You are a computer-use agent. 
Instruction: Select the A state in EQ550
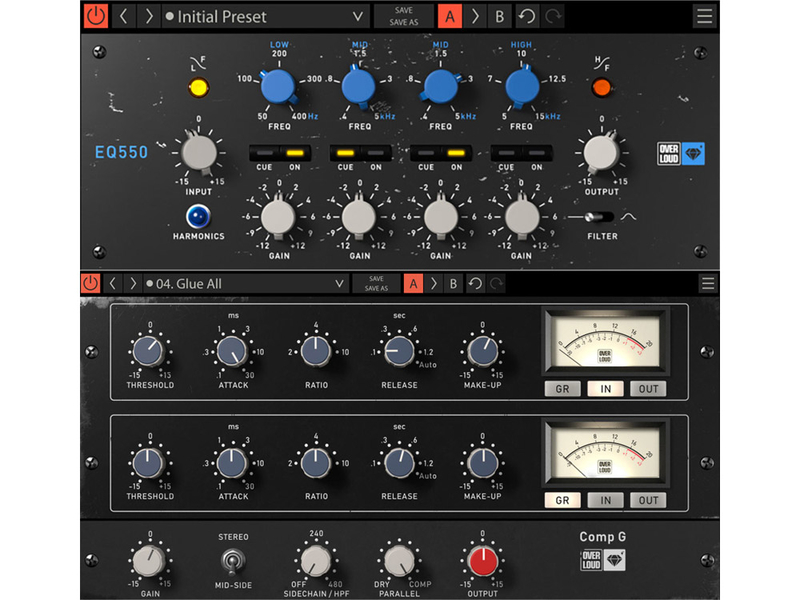pyautogui.click(x=449, y=16)
